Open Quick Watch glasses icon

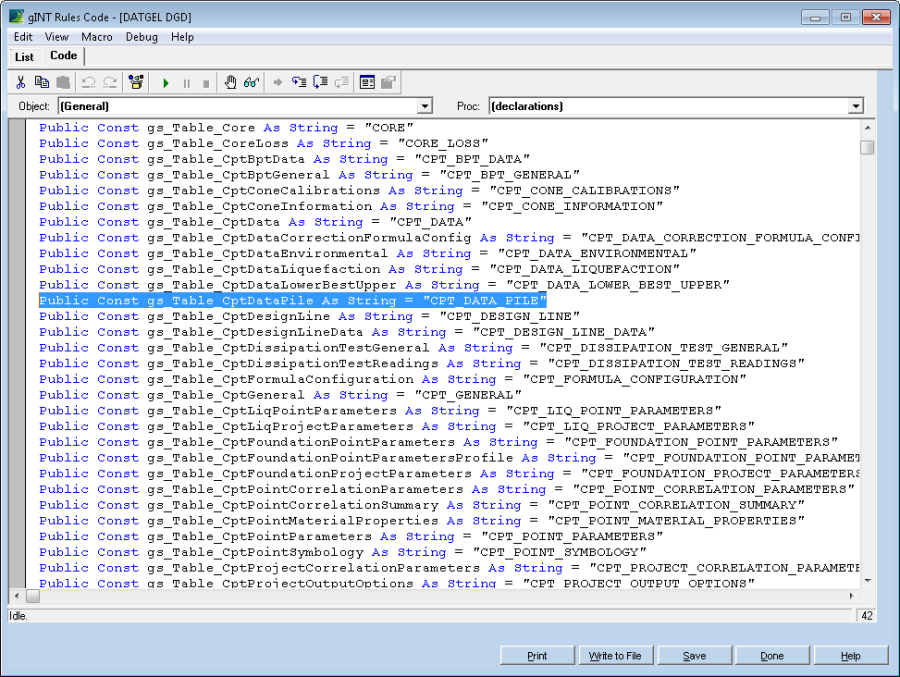pos(251,83)
